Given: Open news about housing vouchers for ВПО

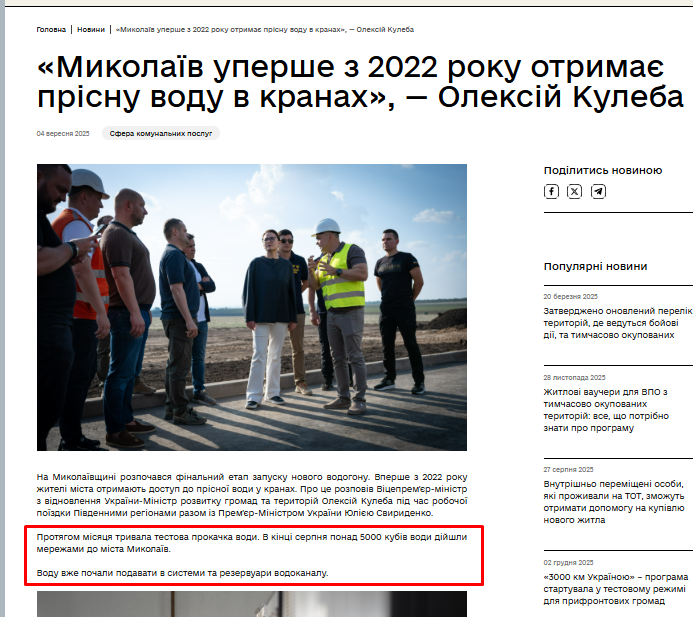Looking at the screenshot, I should tap(606, 410).
